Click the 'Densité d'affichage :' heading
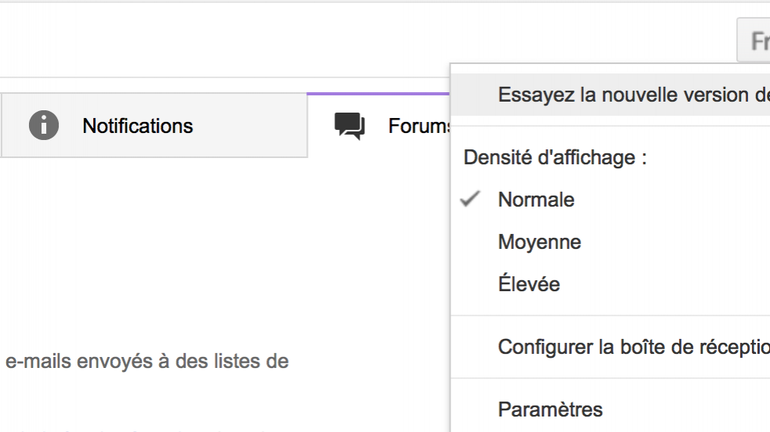Screen dimensions: 770x432 tap(554, 157)
